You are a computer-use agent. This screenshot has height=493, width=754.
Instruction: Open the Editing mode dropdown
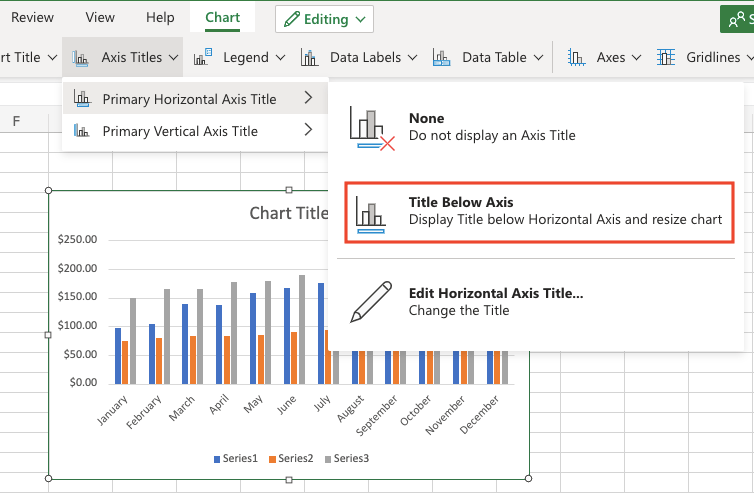click(x=324, y=19)
